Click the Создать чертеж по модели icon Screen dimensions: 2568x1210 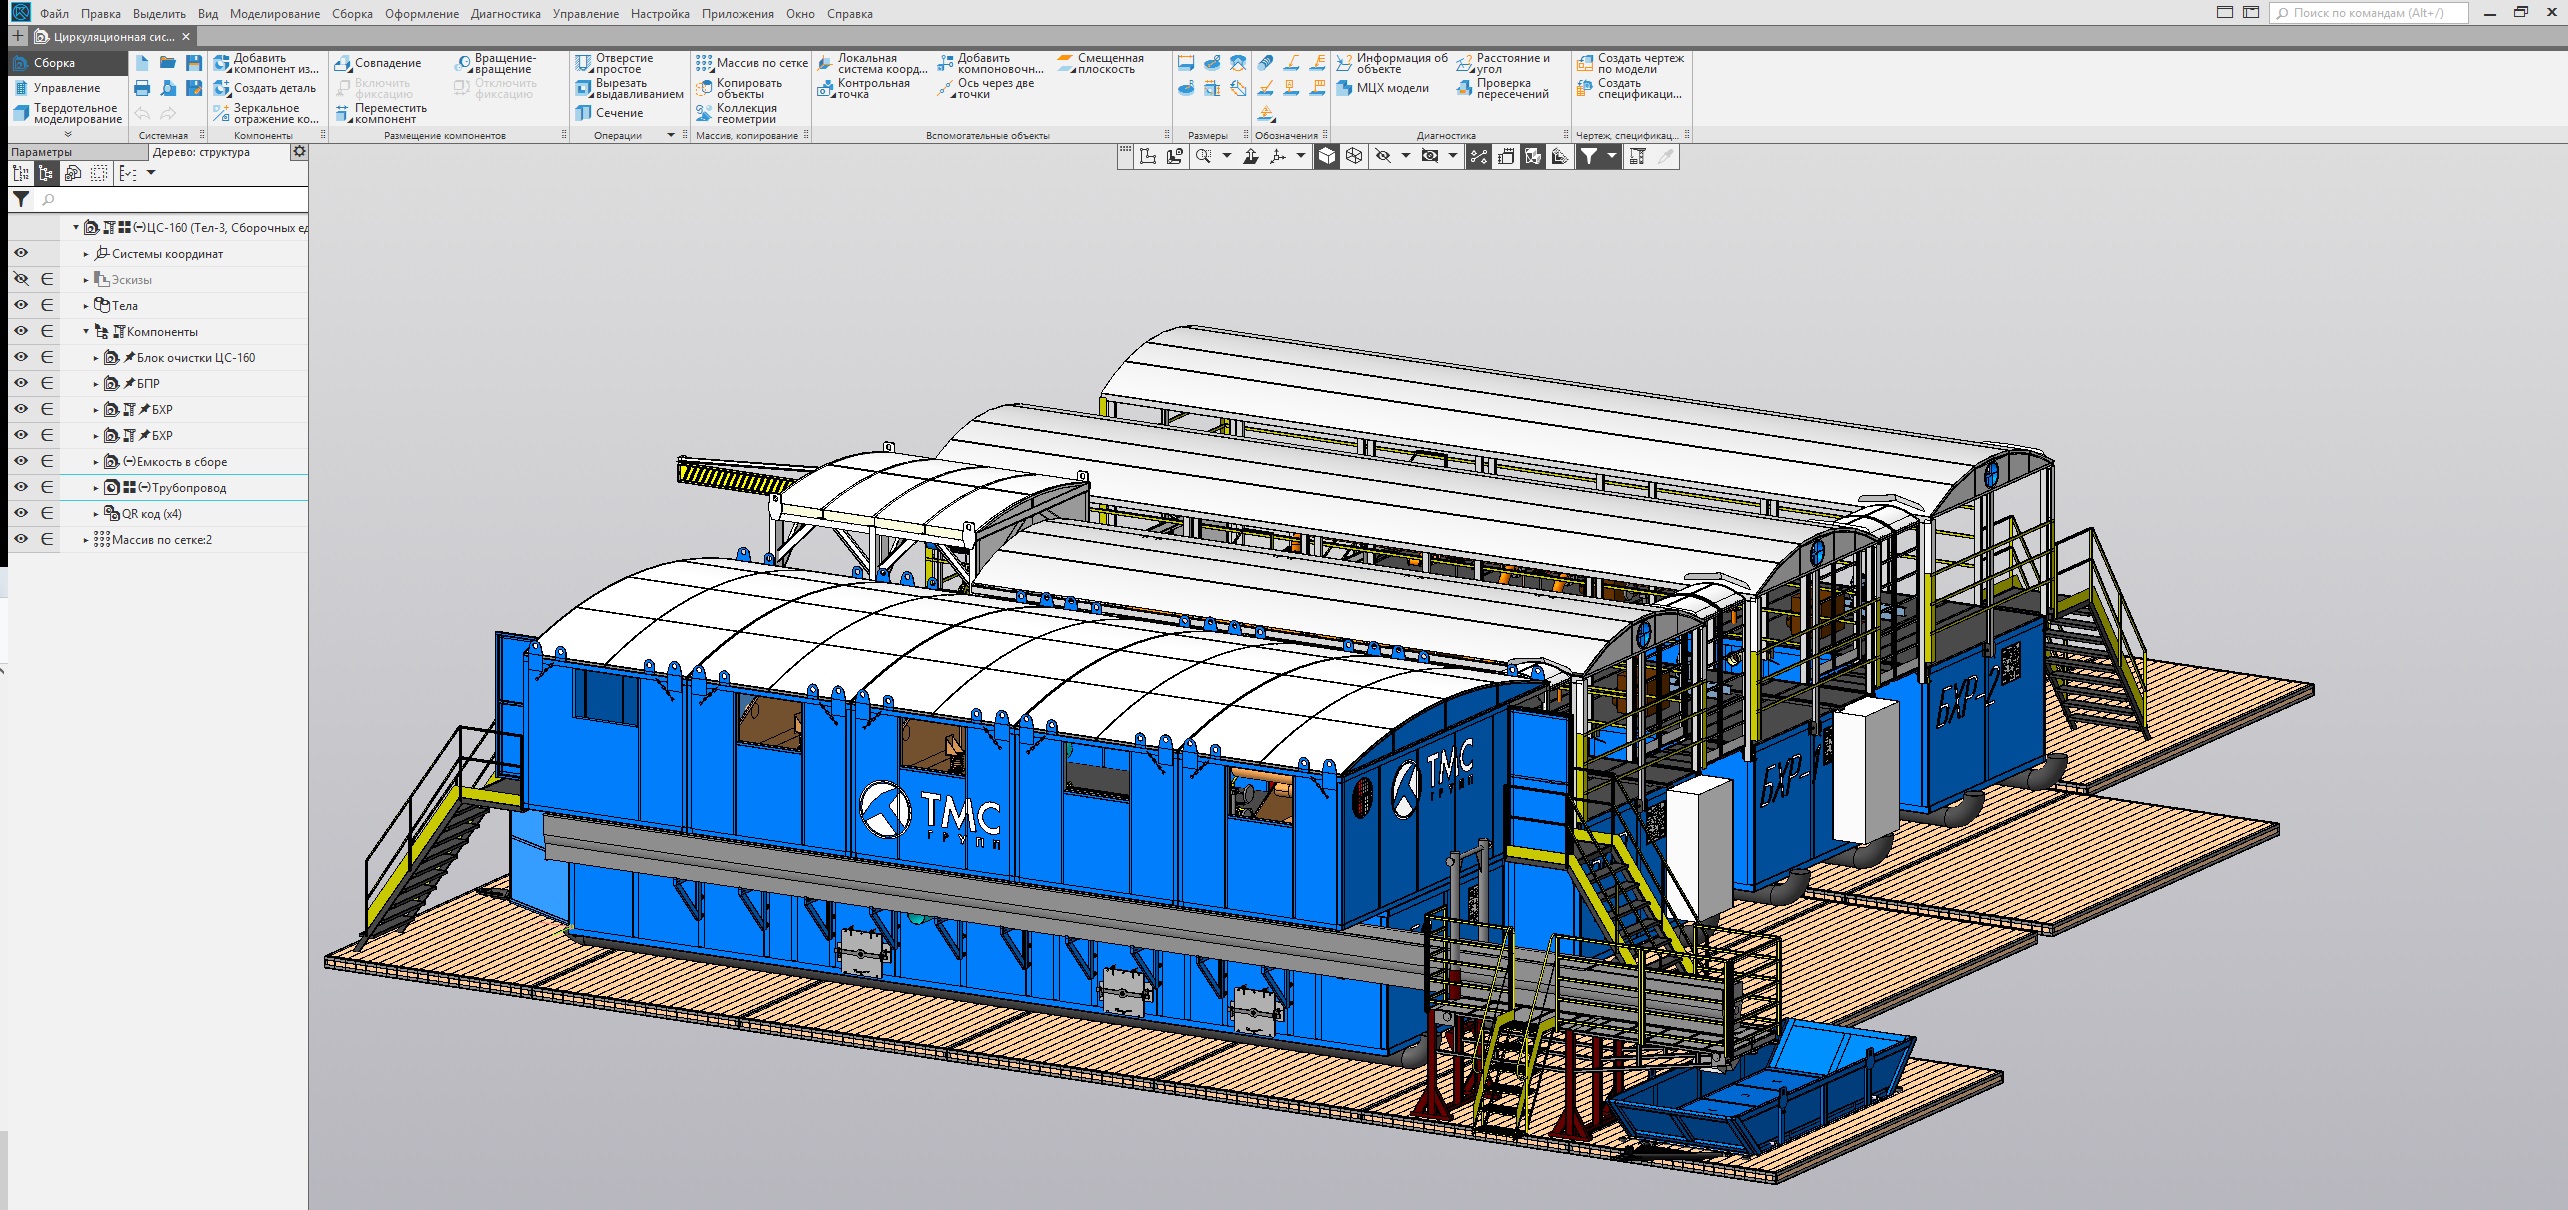[1585, 63]
